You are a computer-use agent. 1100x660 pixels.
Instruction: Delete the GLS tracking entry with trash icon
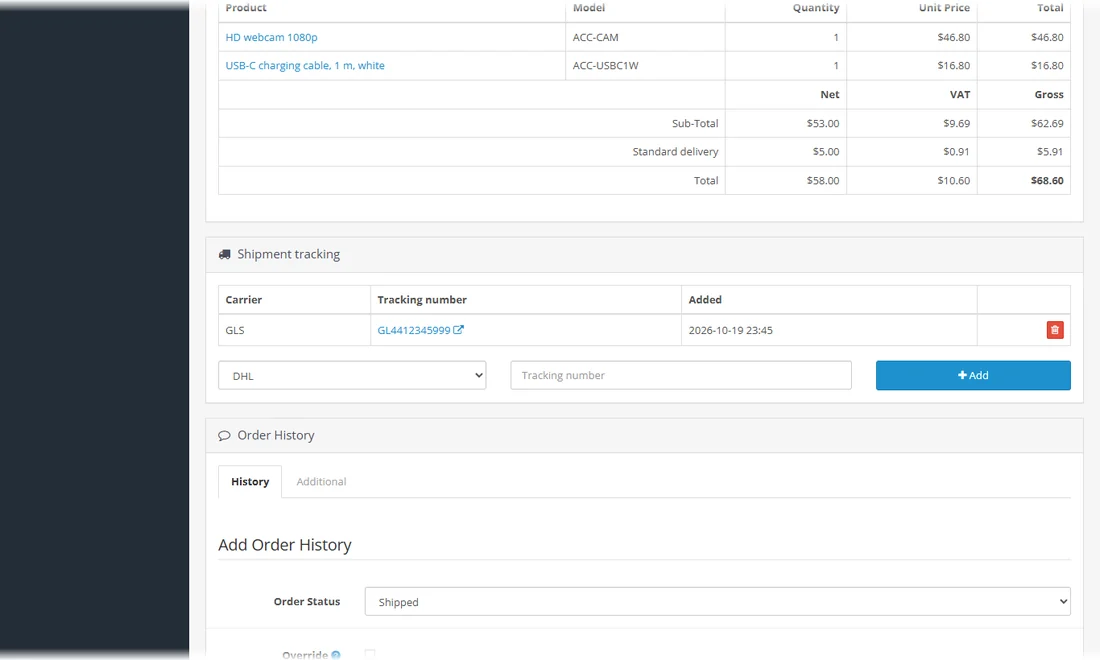coord(1054,330)
